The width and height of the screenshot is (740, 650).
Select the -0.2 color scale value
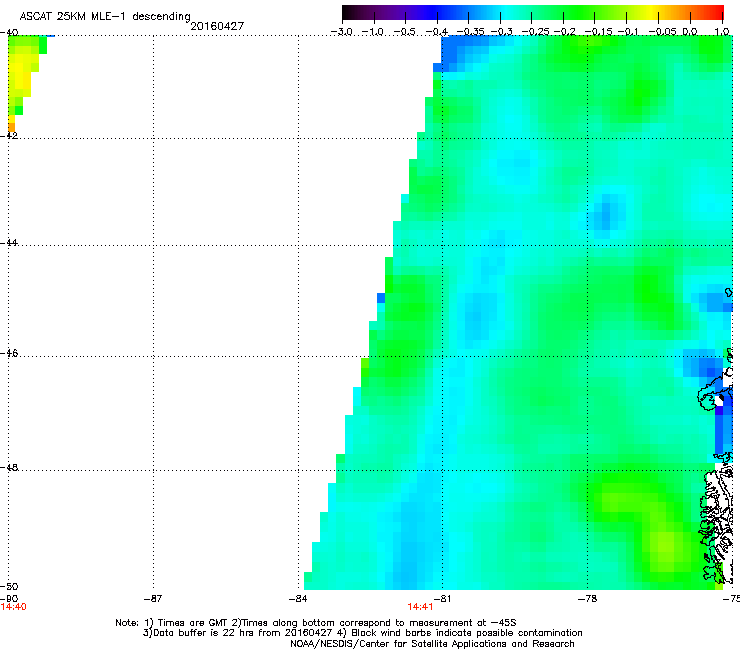click(565, 32)
